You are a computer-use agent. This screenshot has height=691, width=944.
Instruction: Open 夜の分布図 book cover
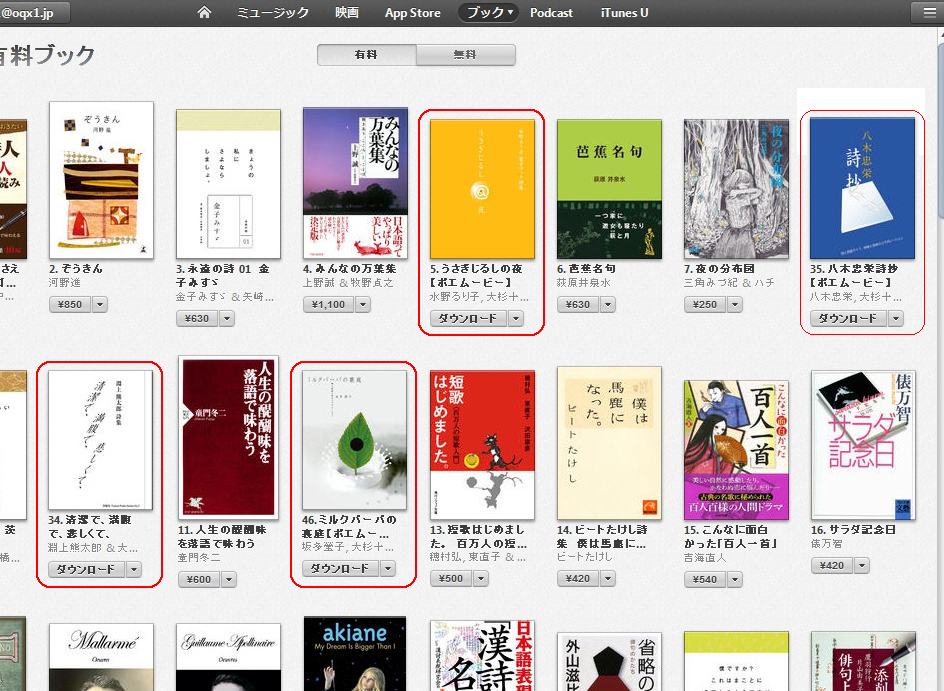pos(736,189)
